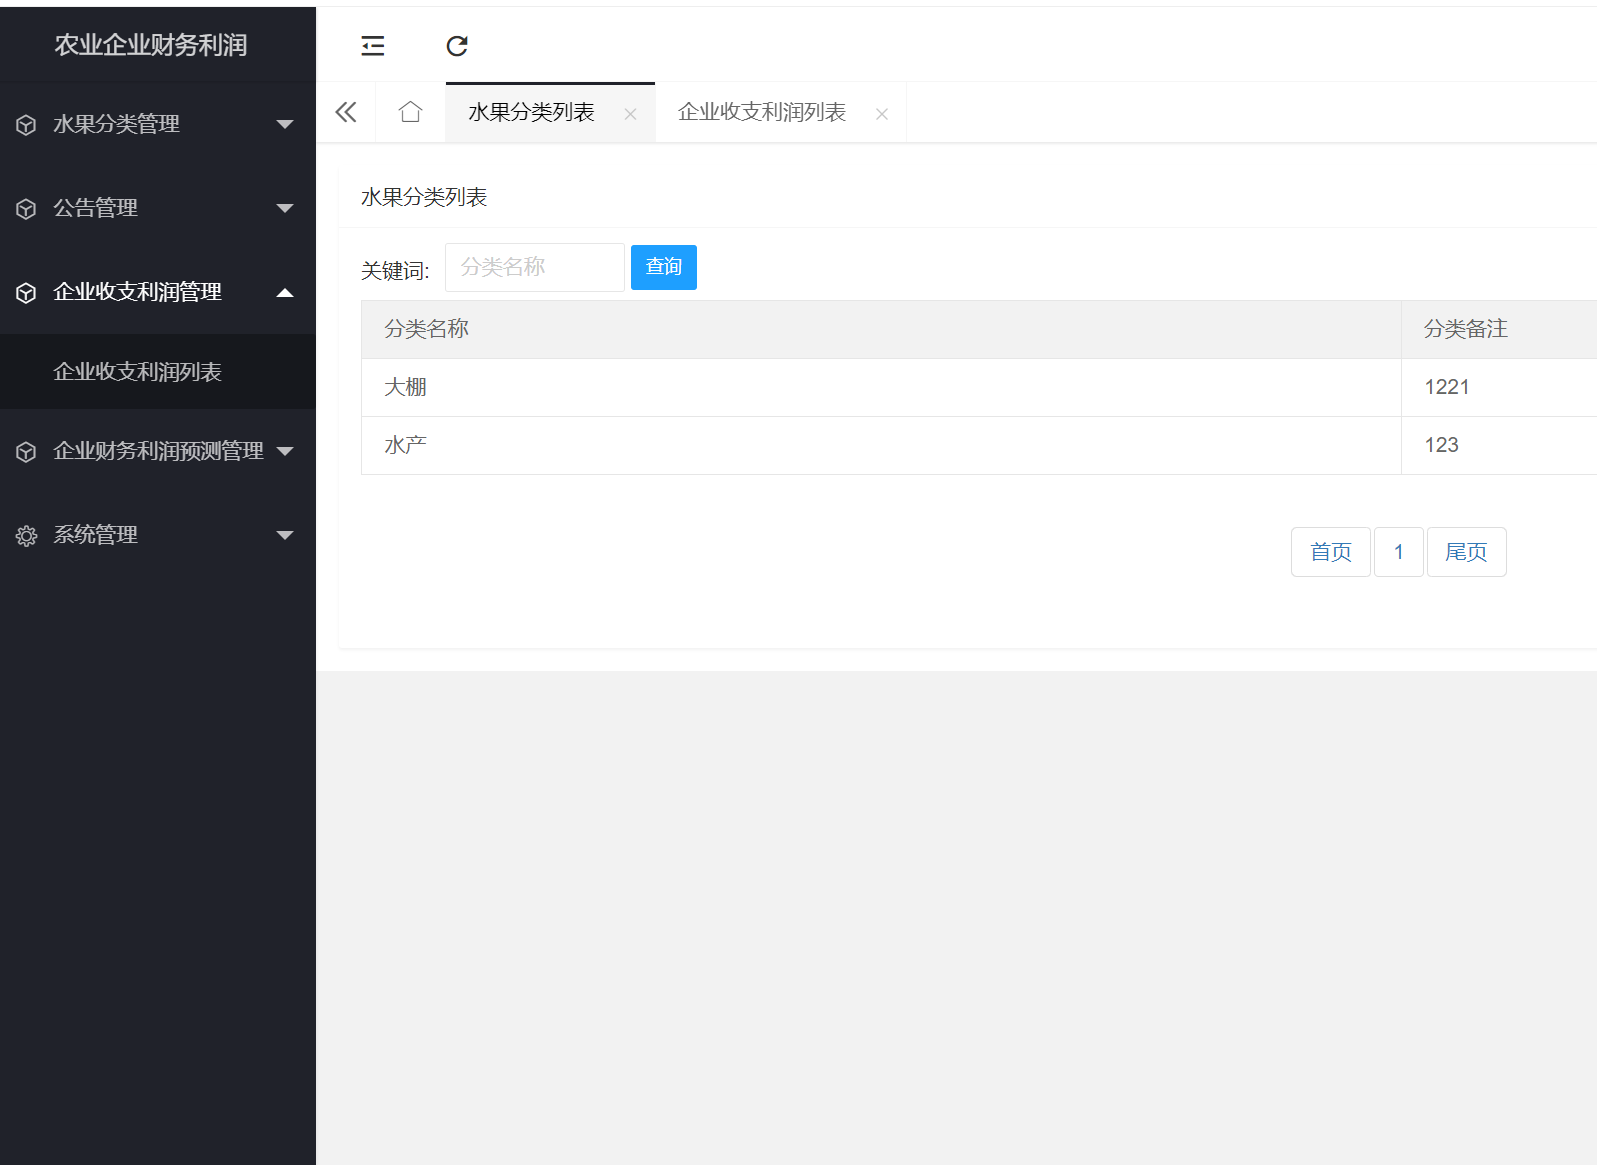1597x1165 pixels.
Task: Click the refresh page icon
Action: click(457, 46)
